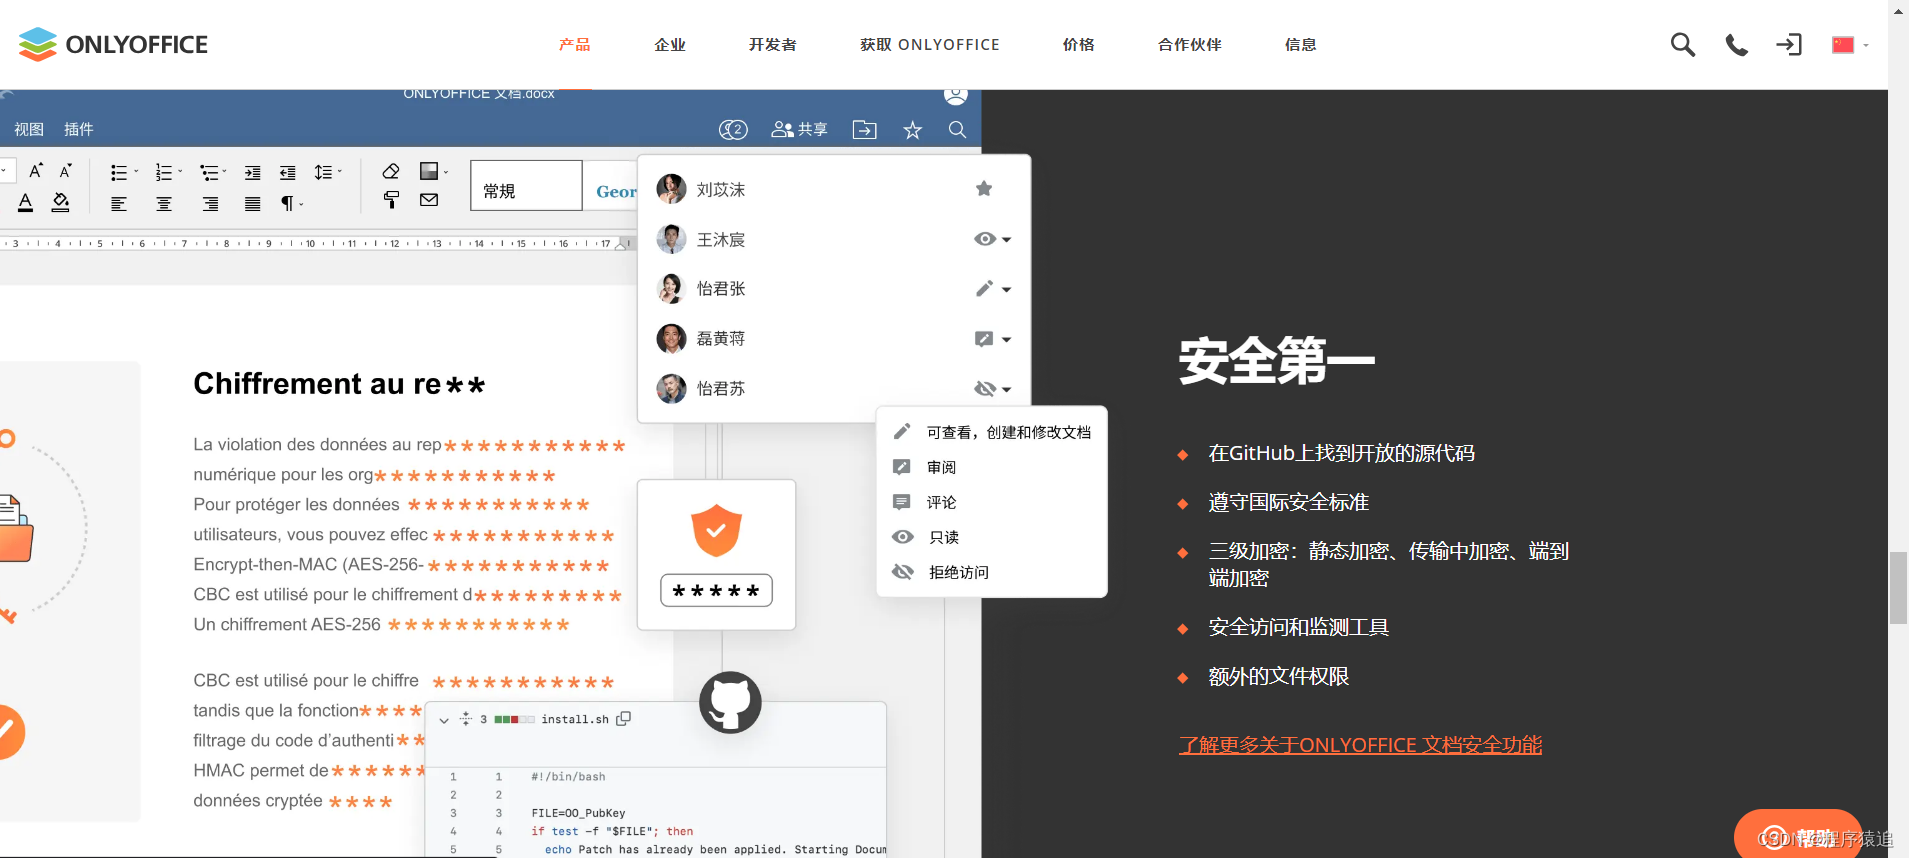Click the 共享 share button

pos(799,129)
